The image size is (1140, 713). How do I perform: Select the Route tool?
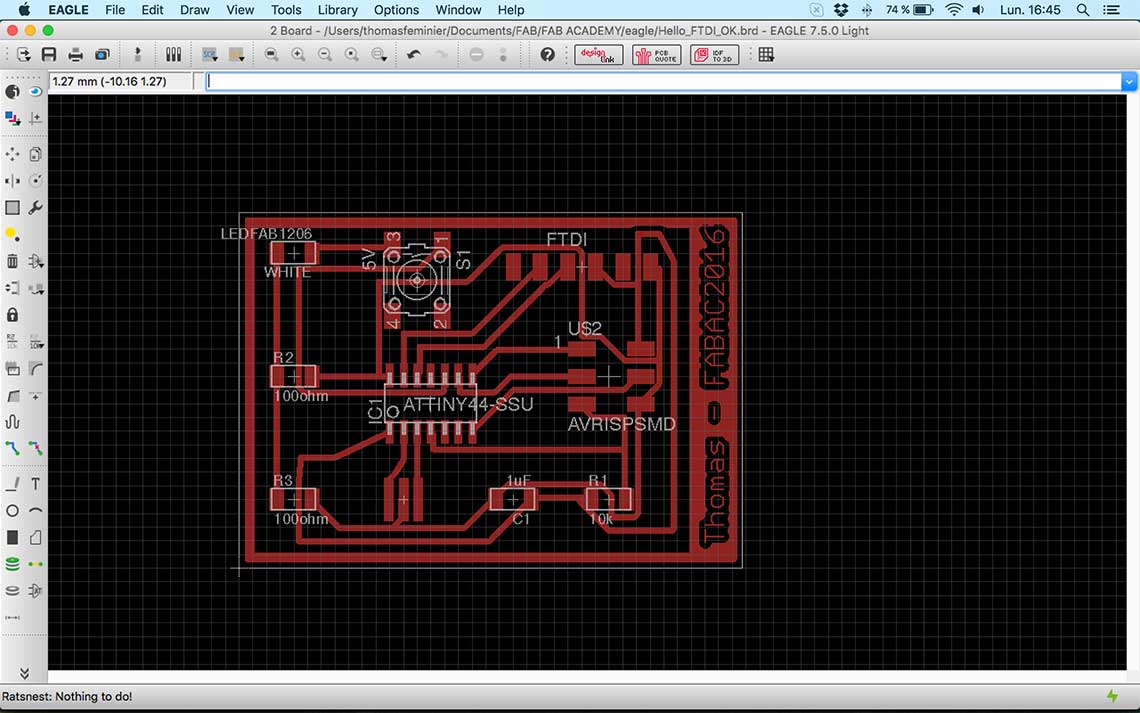[12, 448]
